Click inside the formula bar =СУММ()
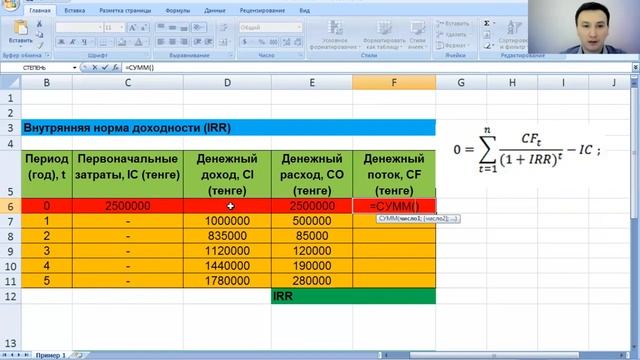 376,67
